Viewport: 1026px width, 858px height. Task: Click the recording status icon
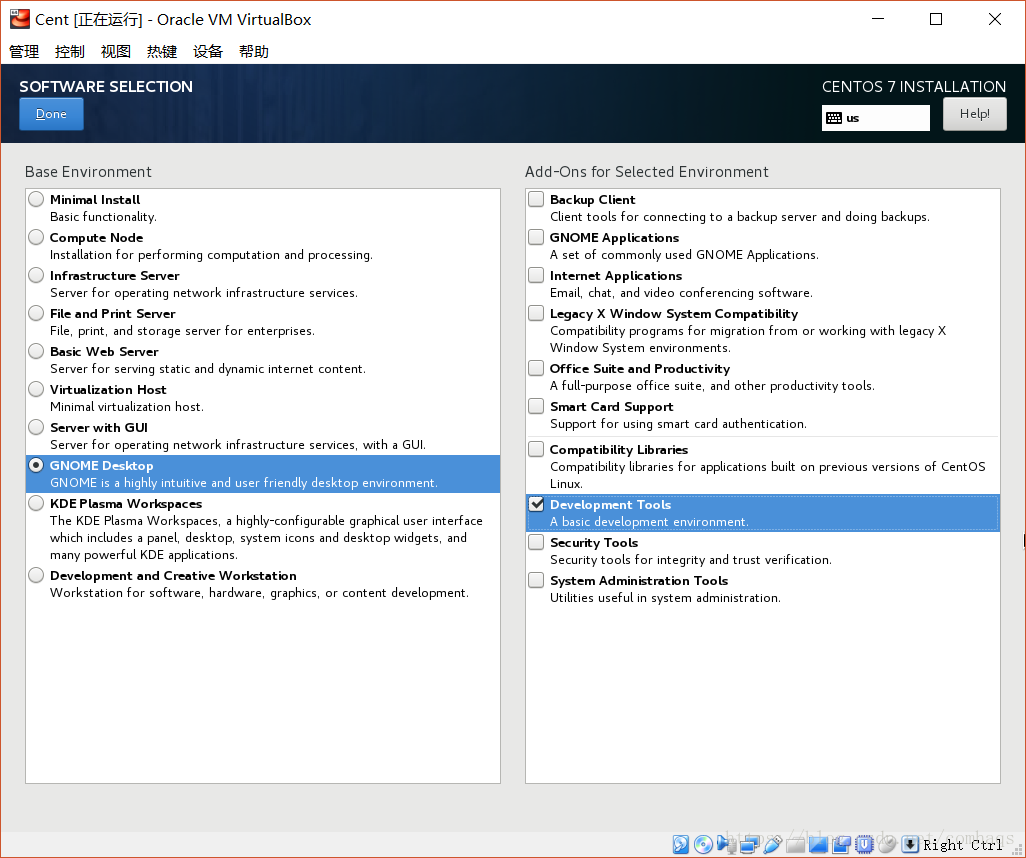841,844
